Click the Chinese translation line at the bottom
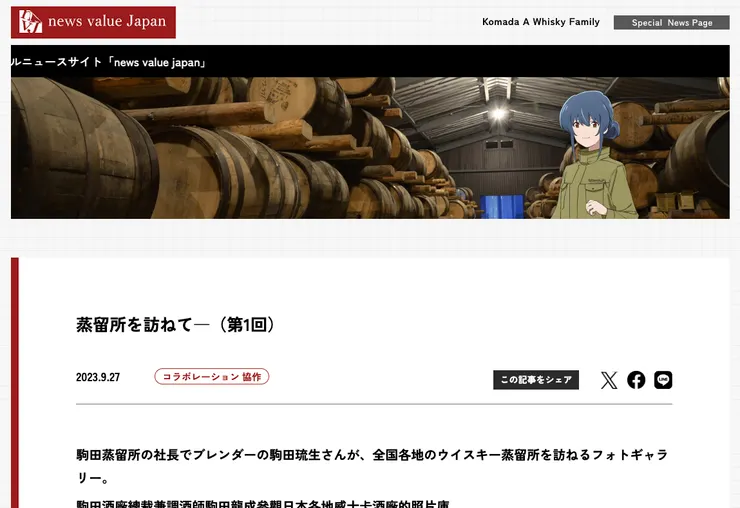This screenshot has width=740, height=508. pos(263,503)
